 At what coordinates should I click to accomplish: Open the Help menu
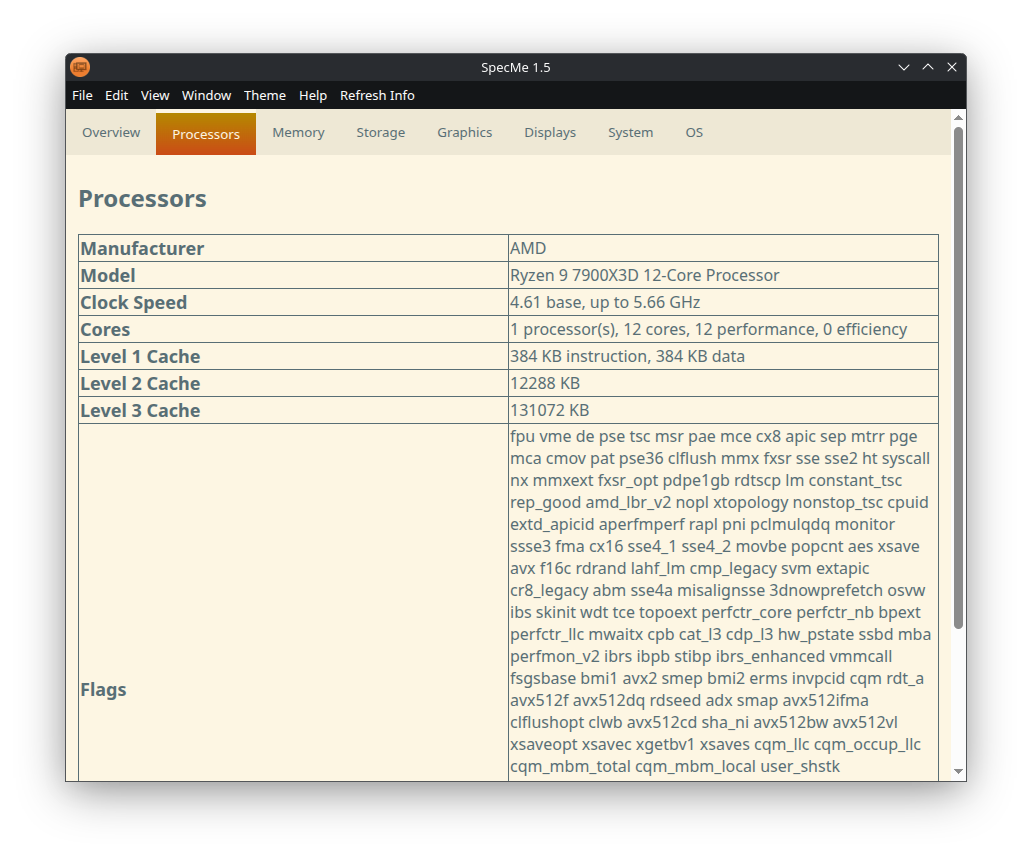tap(313, 95)
